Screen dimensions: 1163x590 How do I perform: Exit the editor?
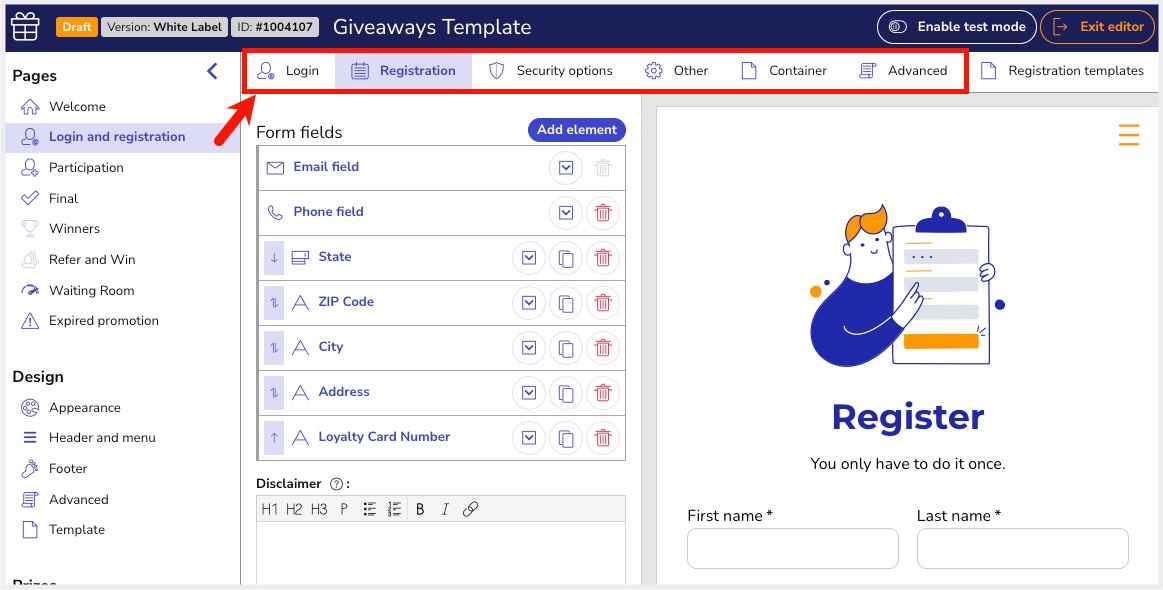(1097, 27)
